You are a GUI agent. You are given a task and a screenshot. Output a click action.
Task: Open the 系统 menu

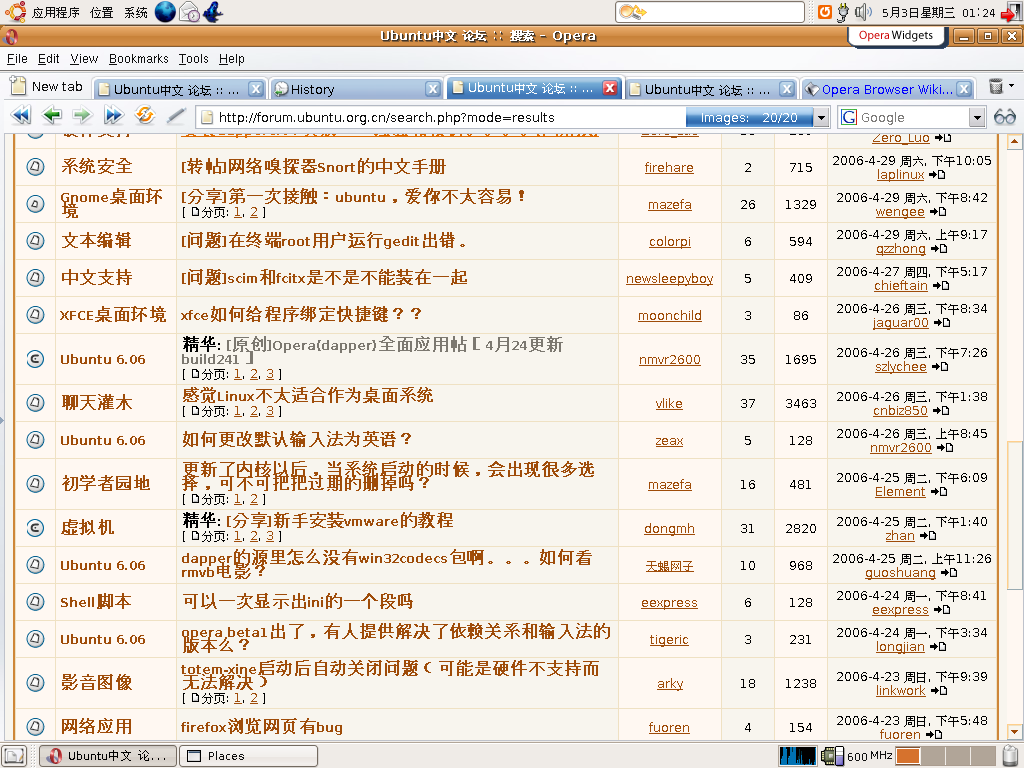pos(136,12)
